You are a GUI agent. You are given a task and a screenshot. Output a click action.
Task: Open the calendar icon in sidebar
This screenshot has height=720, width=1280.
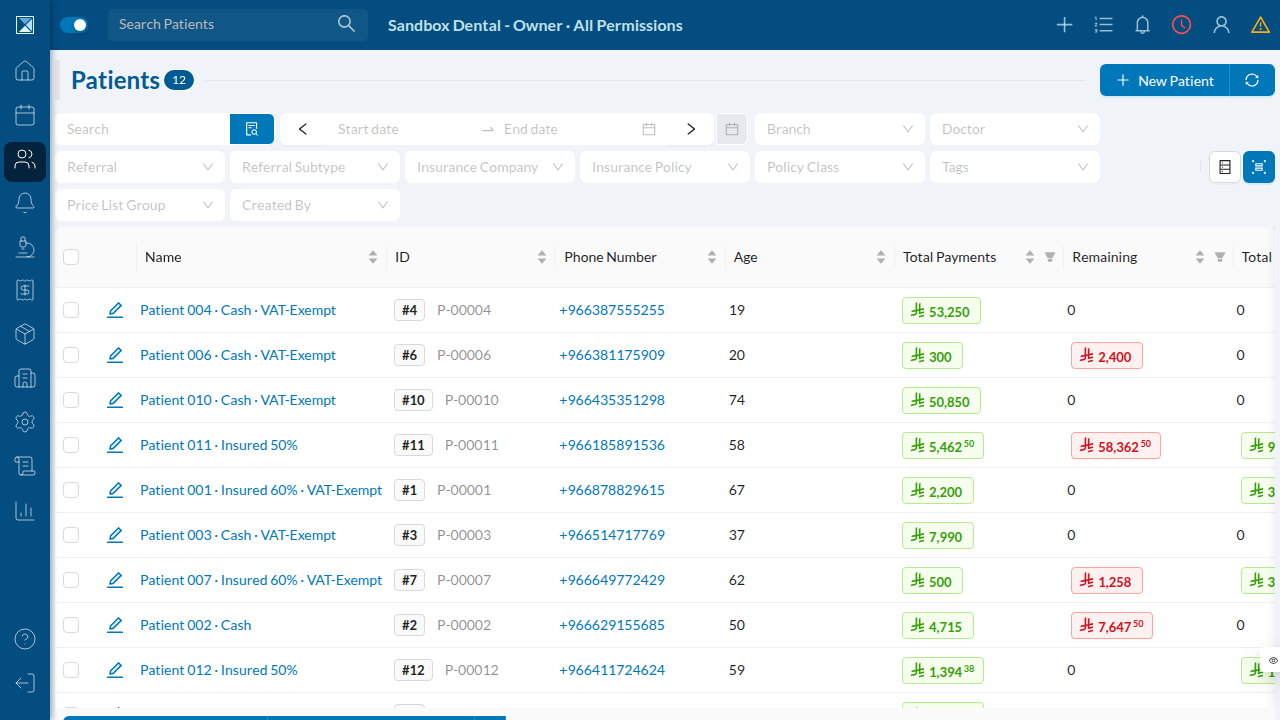(25, 115)
